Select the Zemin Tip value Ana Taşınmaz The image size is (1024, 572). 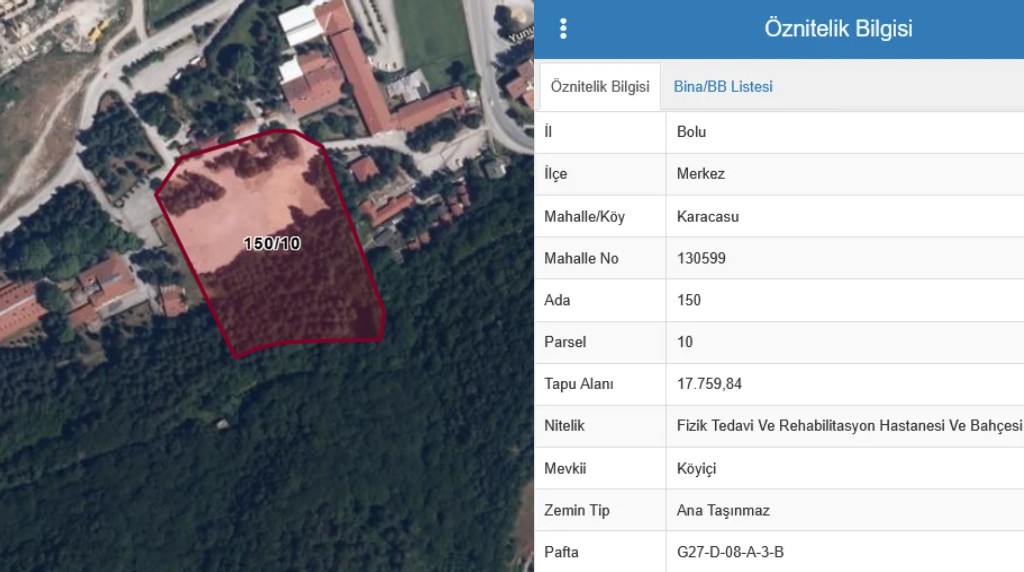coord(723,510)
